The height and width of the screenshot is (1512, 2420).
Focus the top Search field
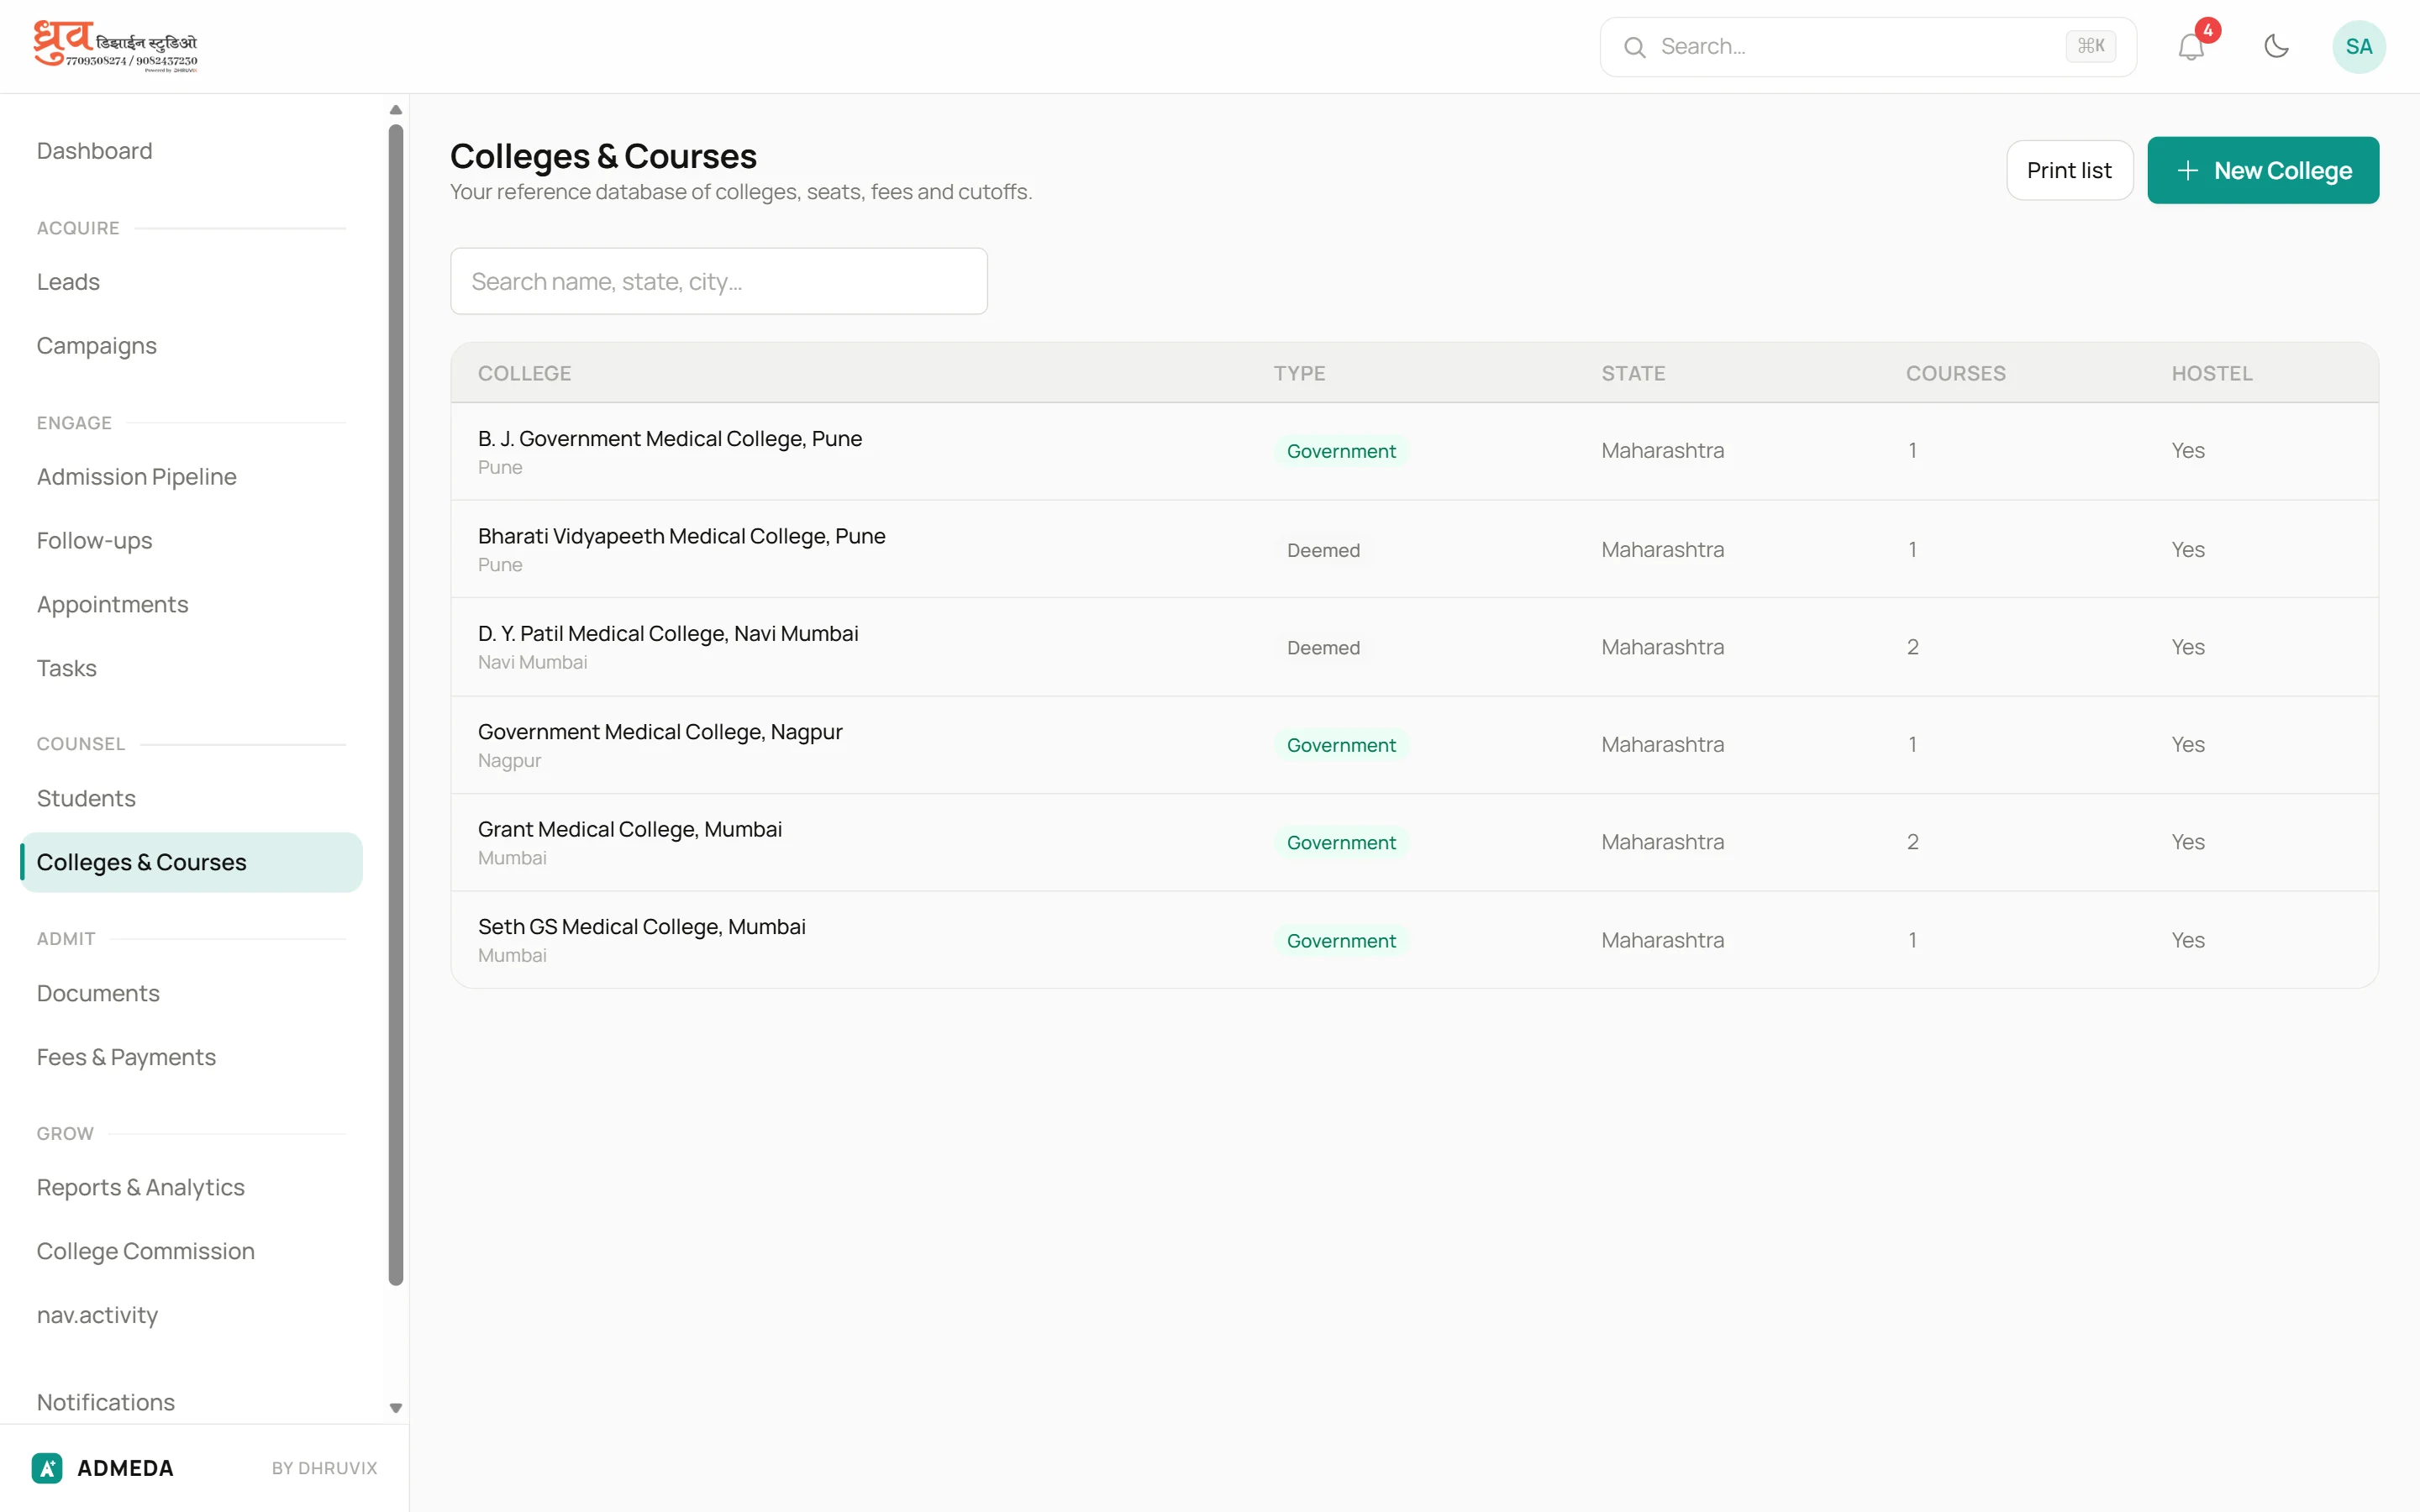(1868, 47)
